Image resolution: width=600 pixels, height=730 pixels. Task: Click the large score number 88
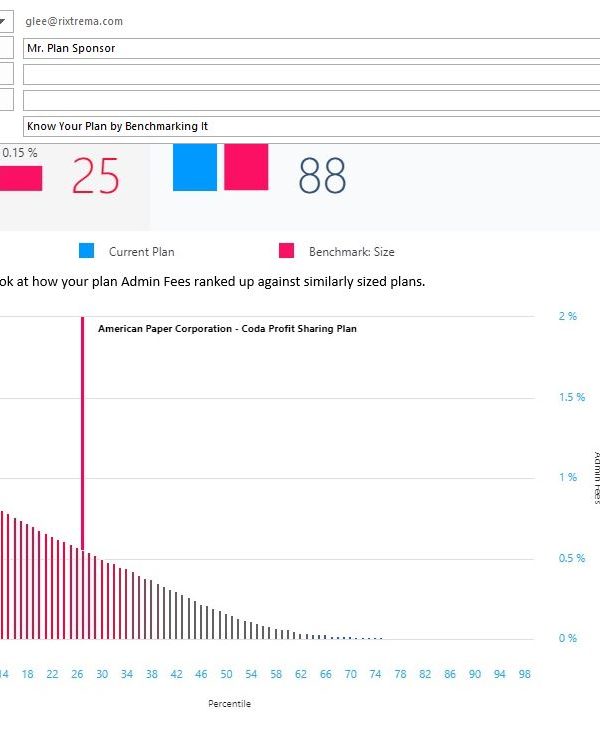(x=322, y=177)
